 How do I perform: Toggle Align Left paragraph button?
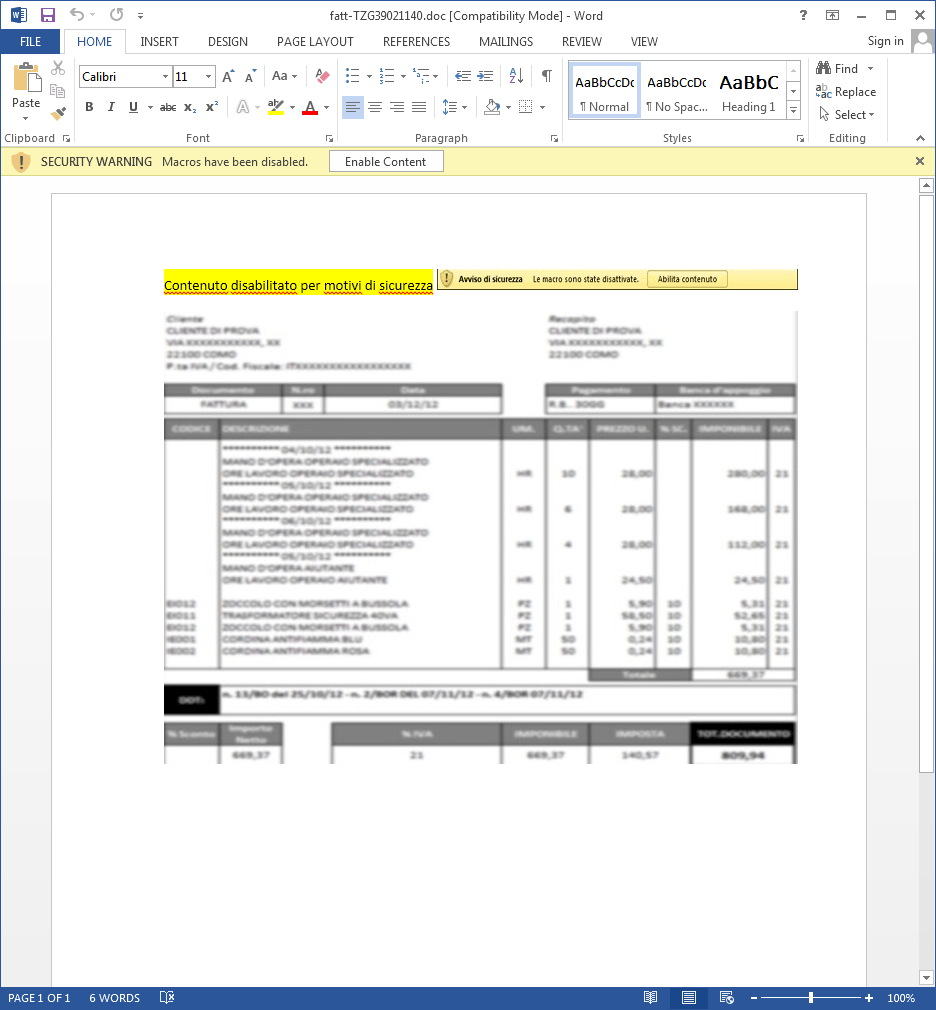pos(352,107)
